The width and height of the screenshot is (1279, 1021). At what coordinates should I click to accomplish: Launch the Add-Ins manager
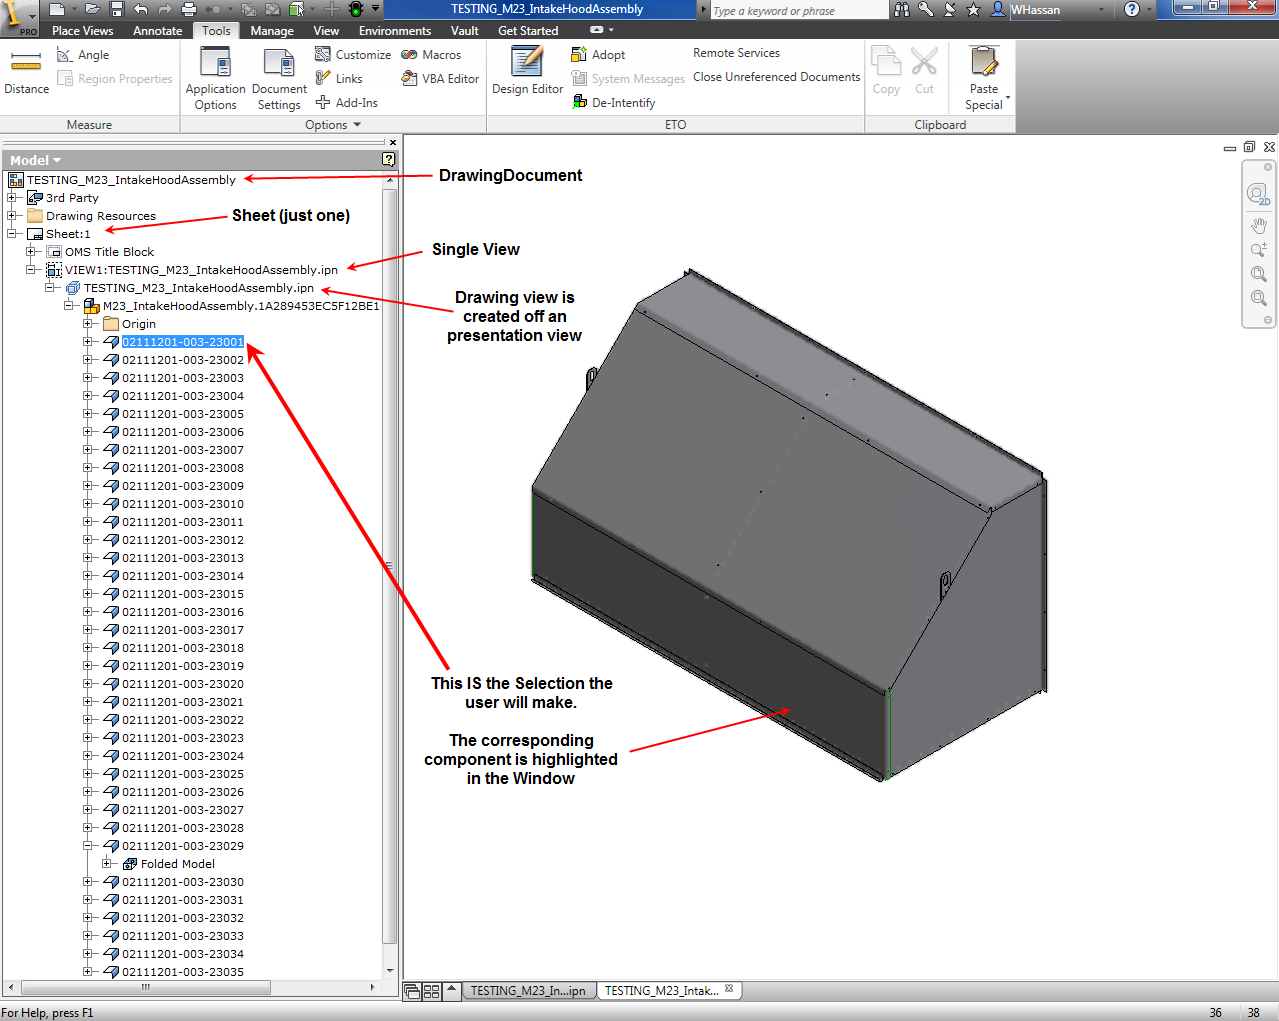[x=347, y=103]
